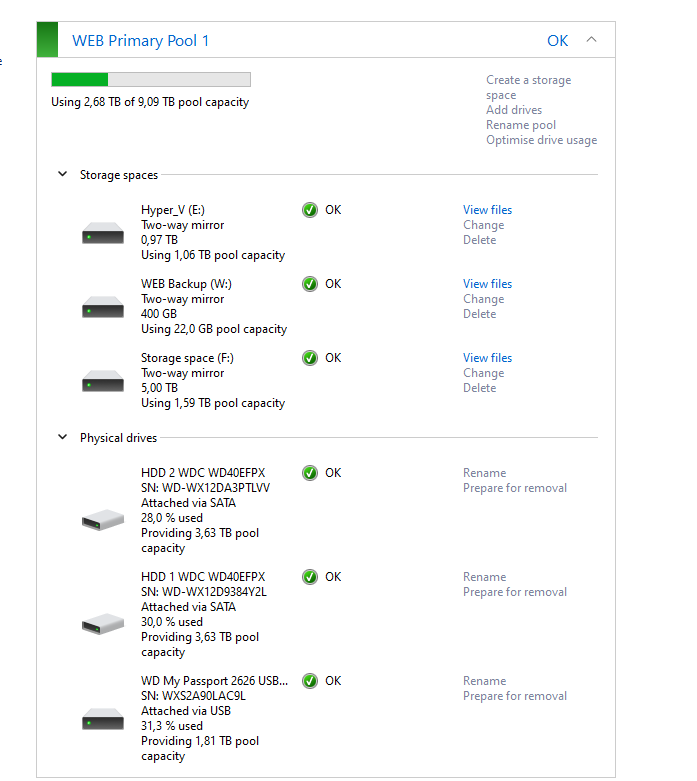Prepare HDD 2 WDC for removal

(x=515, y=488)
